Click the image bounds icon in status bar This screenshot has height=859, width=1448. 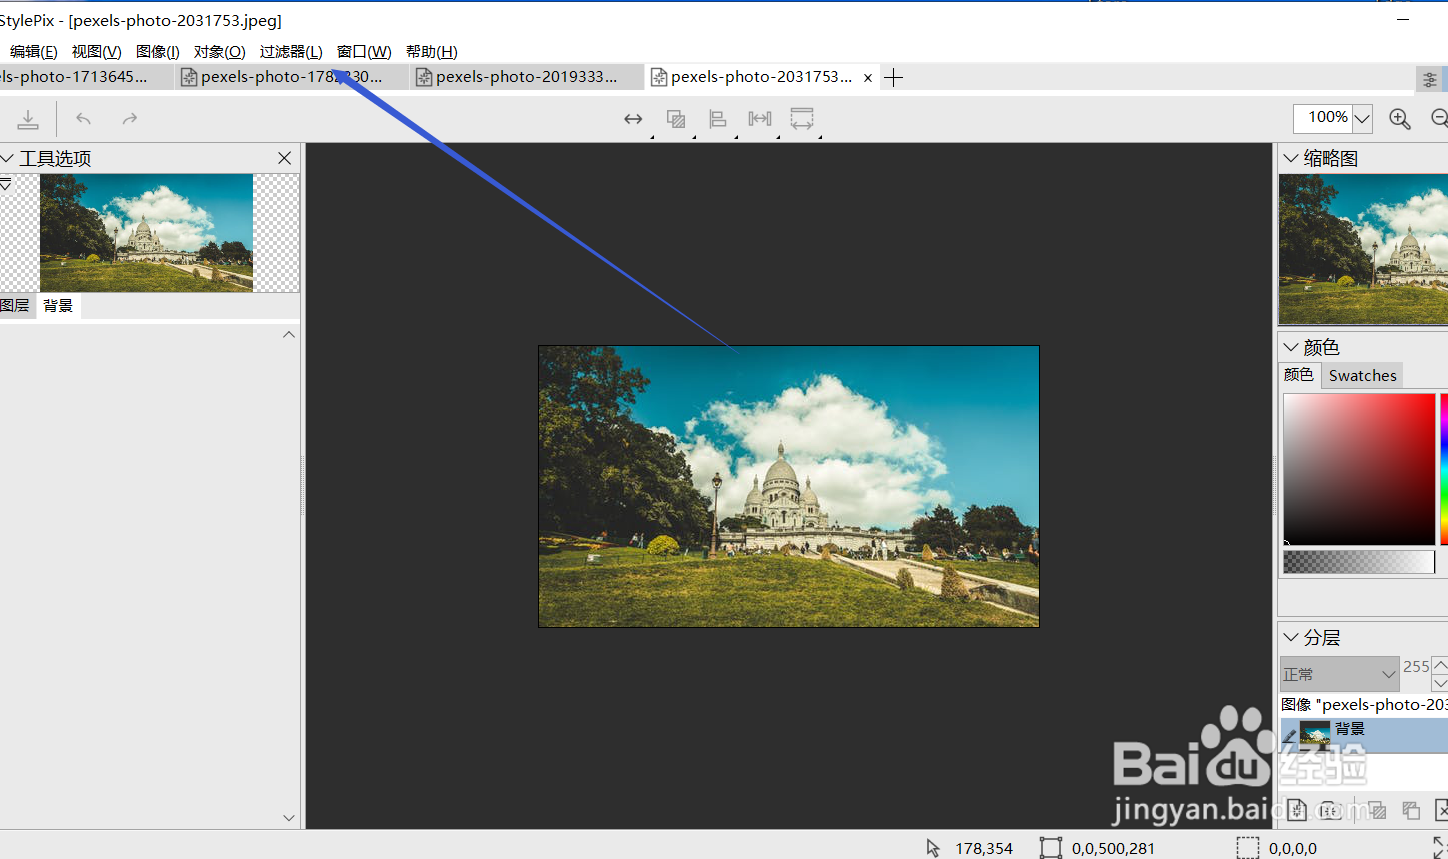click(x=1050, y=848)
